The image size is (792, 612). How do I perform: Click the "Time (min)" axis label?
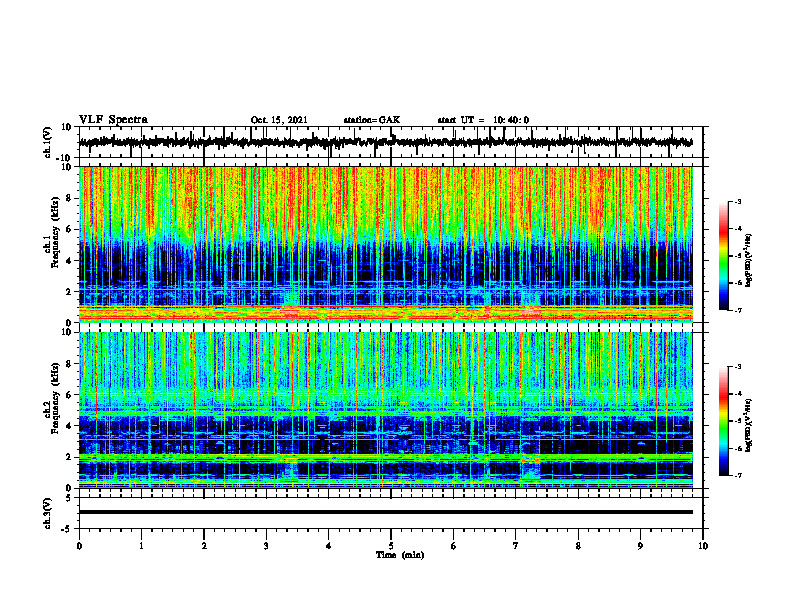point(400,555)
